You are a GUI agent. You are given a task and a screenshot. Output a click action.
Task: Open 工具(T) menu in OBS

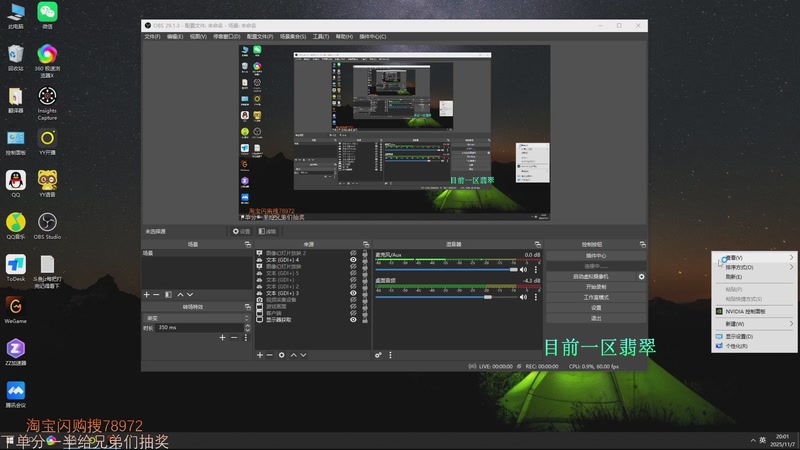tap(321, 37)
